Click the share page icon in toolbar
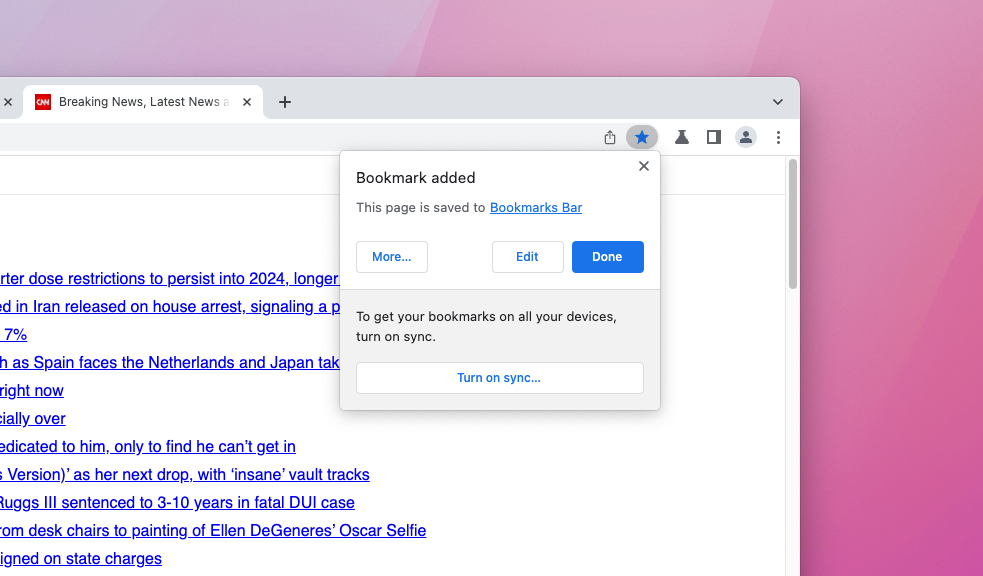The height and width of the screenshot is (576, 983). point(609,137)
